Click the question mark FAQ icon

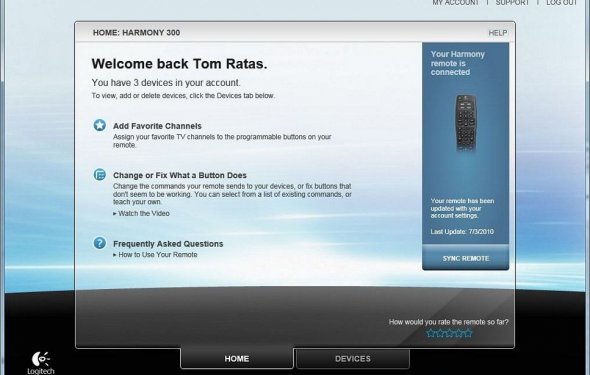click(100, 243)
